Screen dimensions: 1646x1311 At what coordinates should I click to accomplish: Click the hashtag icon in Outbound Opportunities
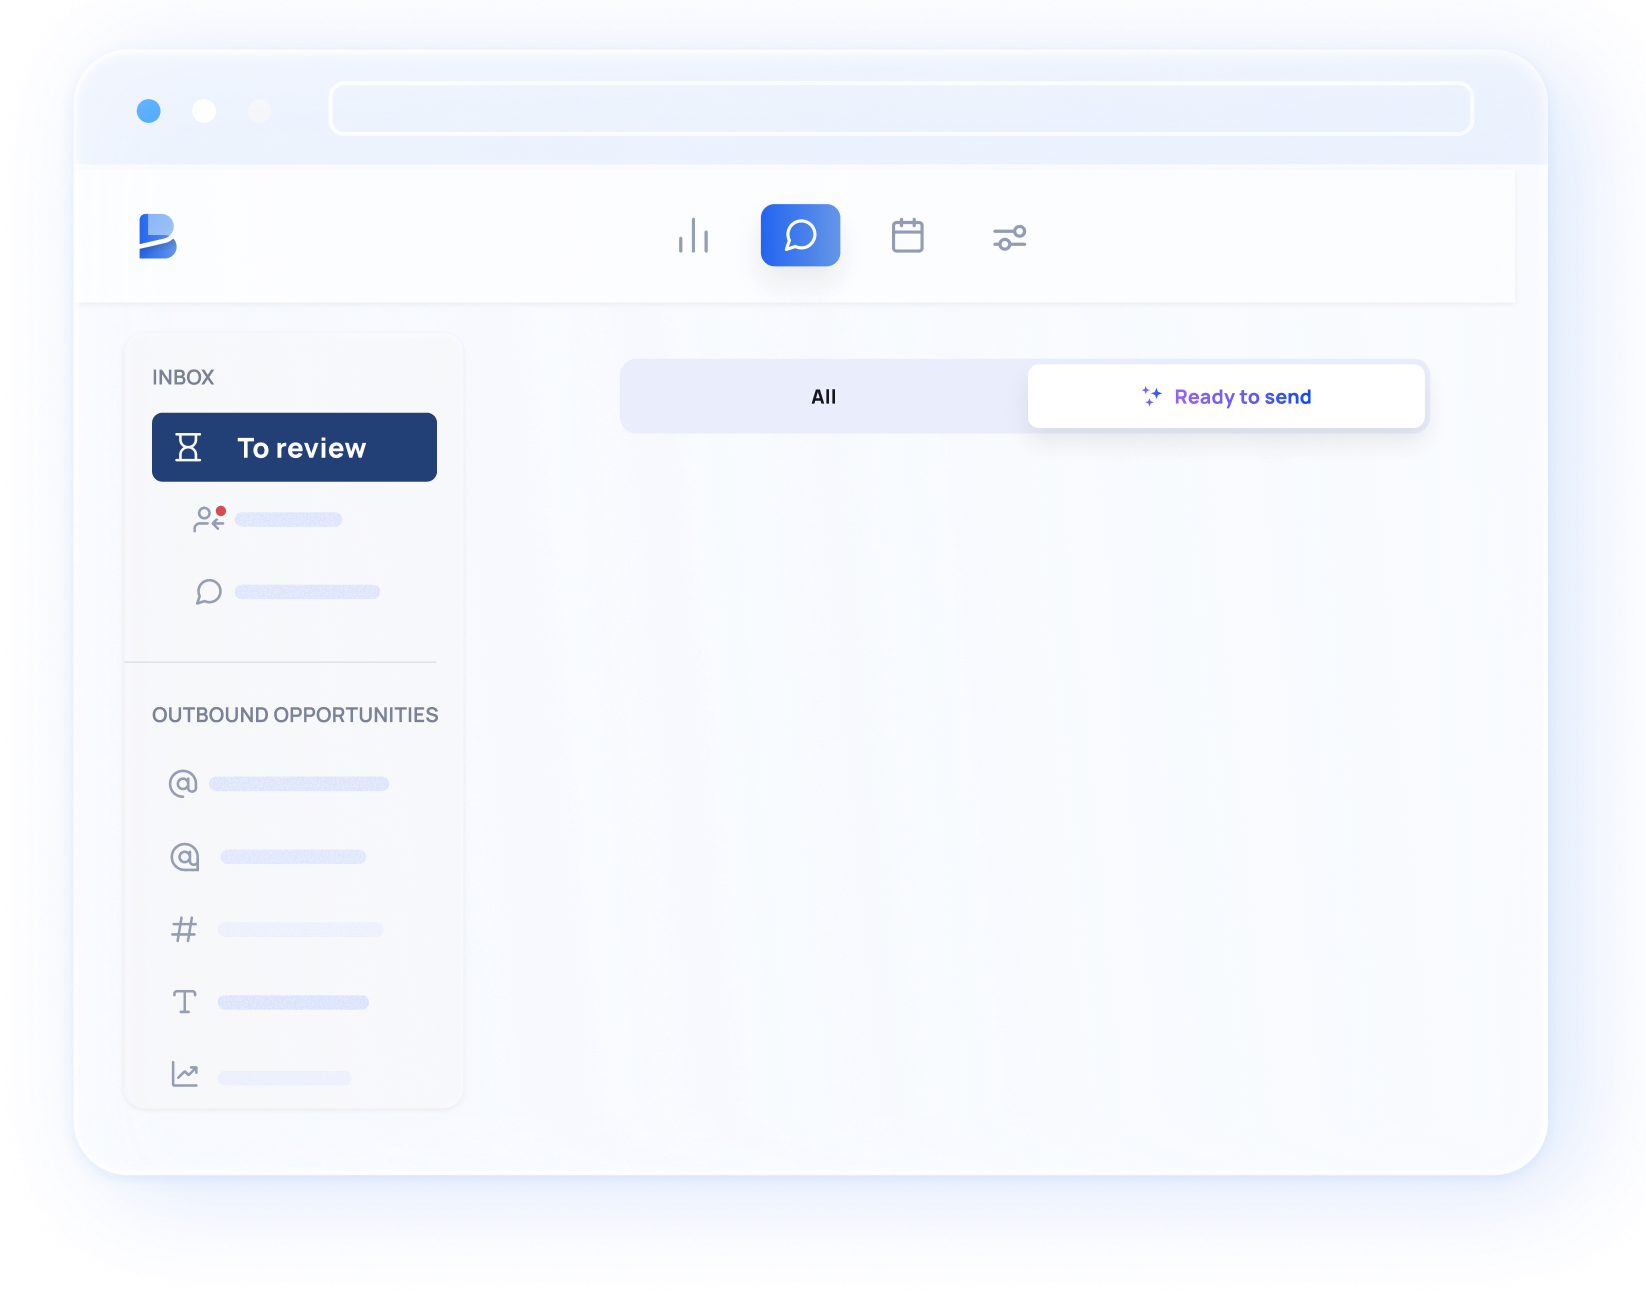pyautogui.click(x=184, y=930)
